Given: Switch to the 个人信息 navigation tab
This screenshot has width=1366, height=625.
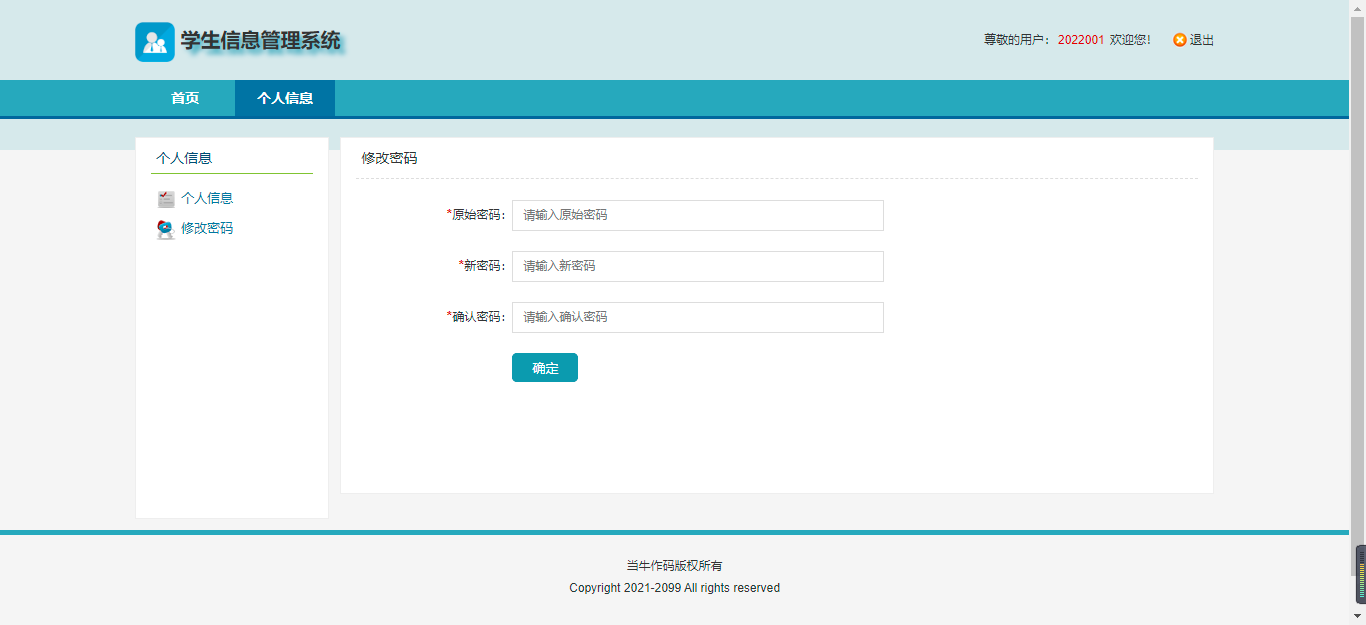Looking at the screenshot, I should [285, 98].
